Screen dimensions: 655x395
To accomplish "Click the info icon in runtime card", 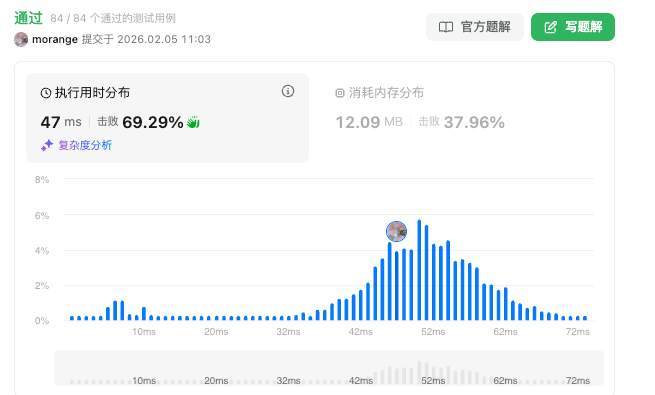I will (x=288, y=91).
